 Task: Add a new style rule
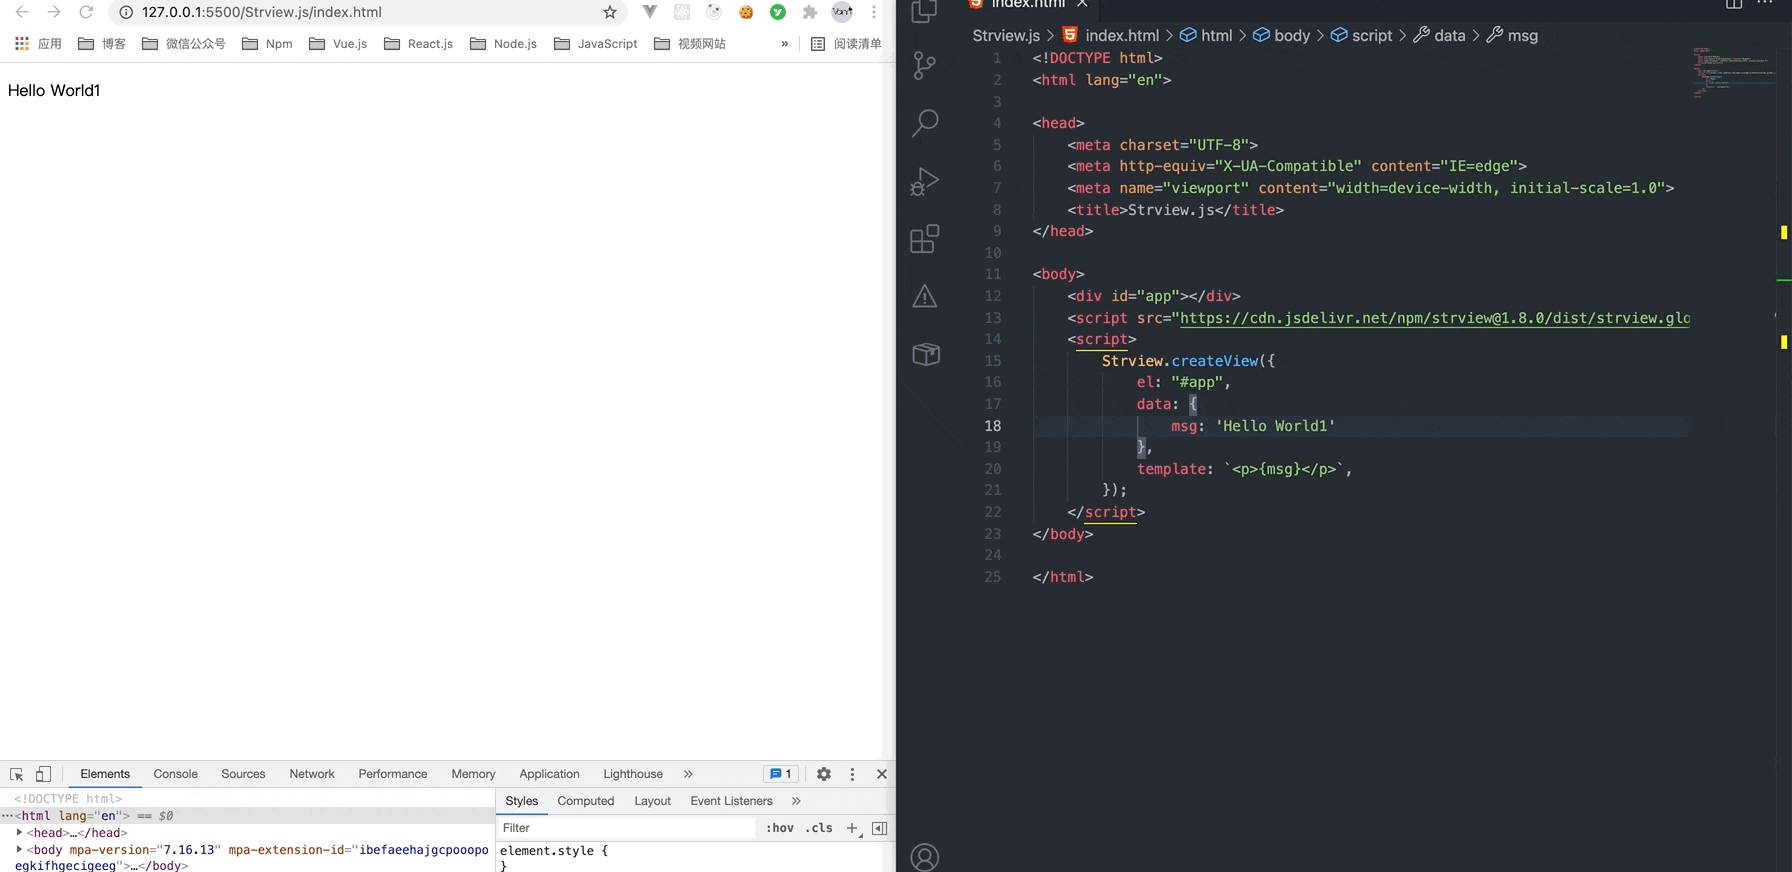click(x=852, y=828)
